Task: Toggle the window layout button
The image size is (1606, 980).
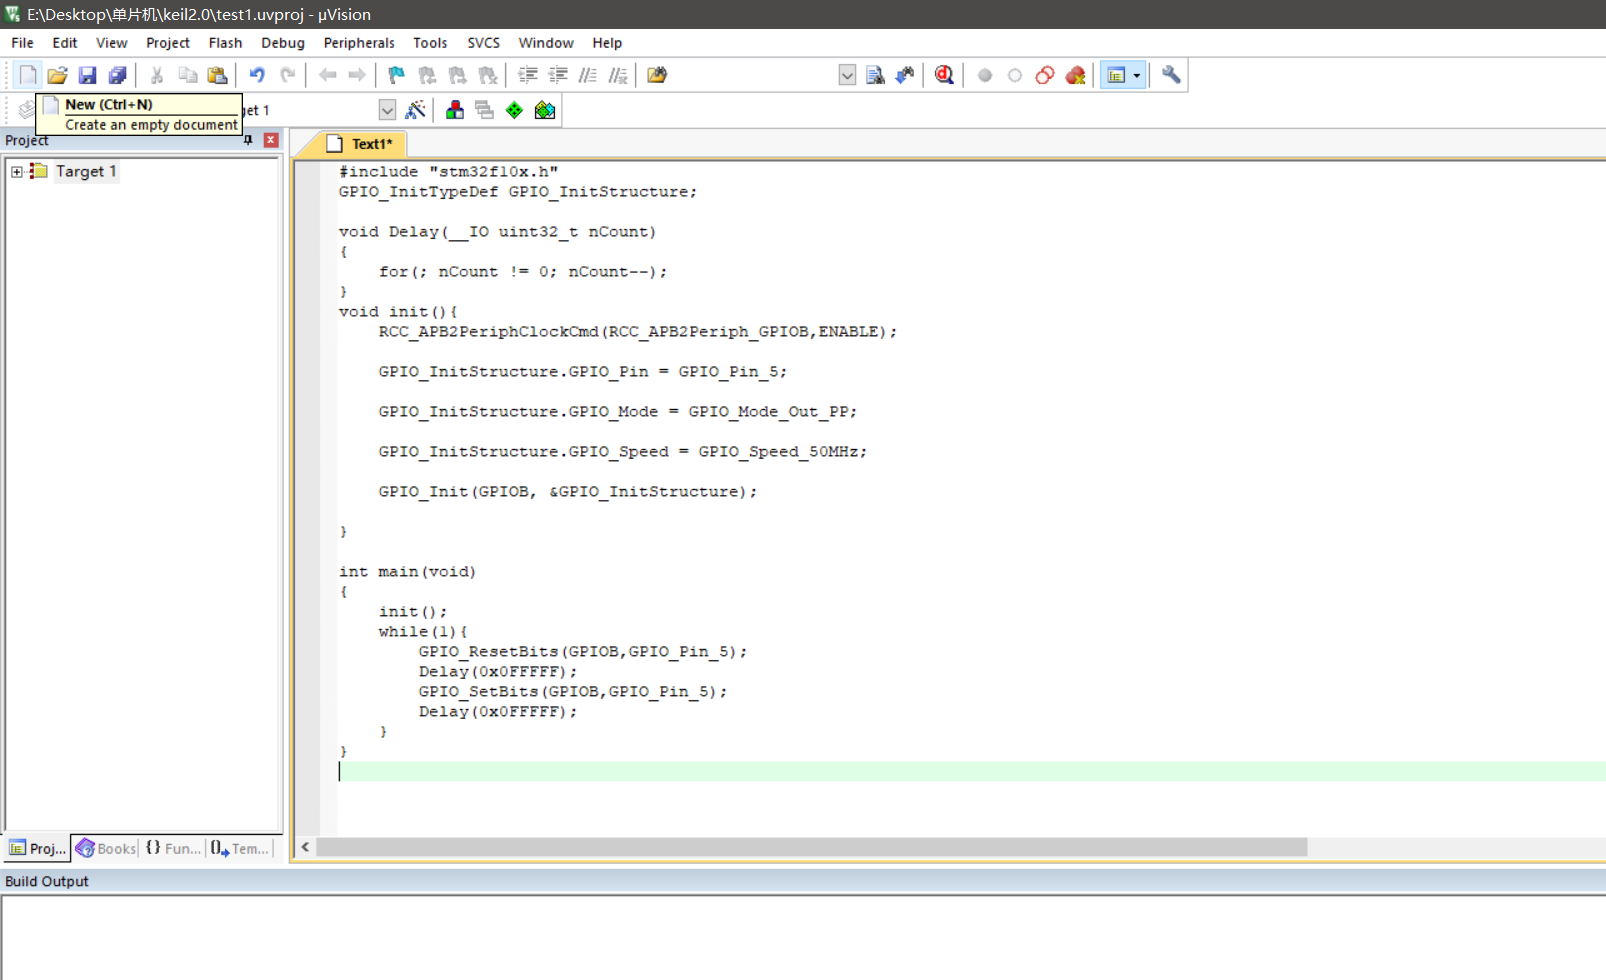Action: [1116, 75]
